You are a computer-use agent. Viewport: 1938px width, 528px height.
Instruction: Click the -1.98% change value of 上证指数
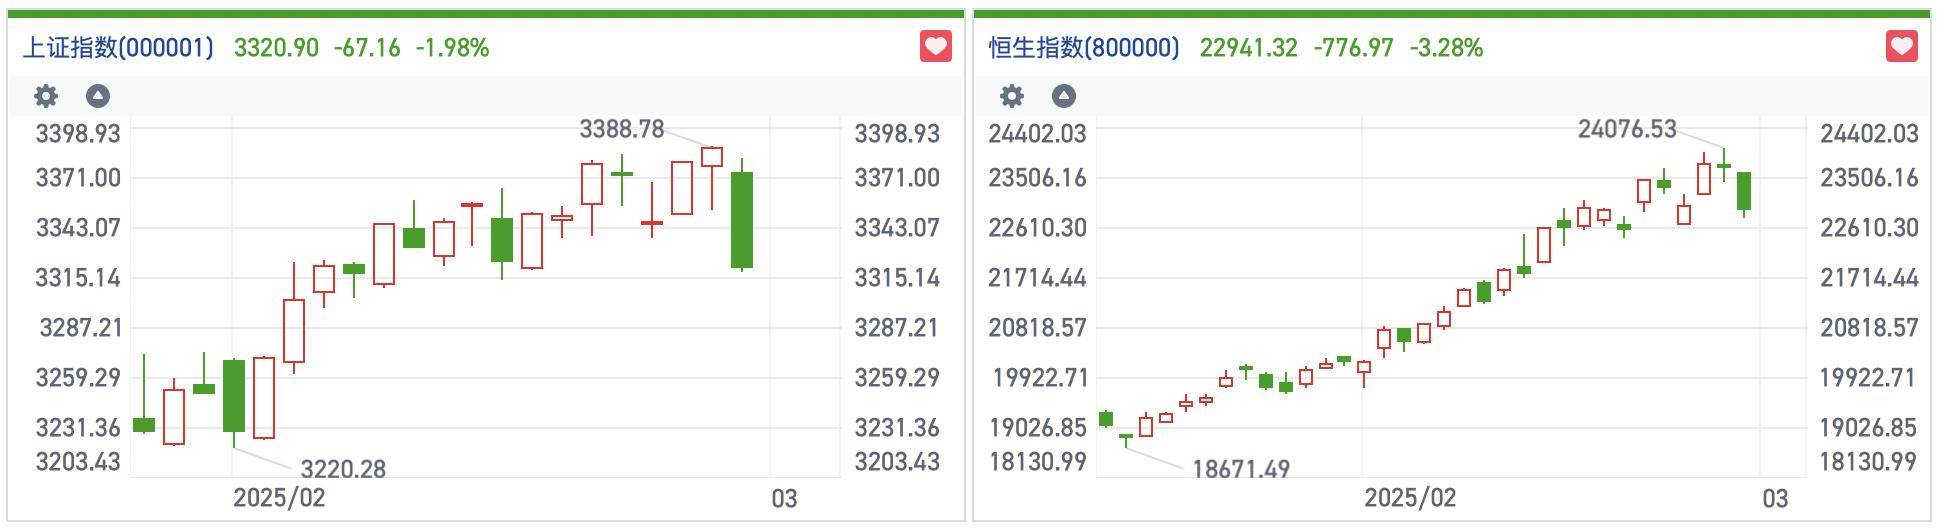pyautogui.click(x=452, y=47)
